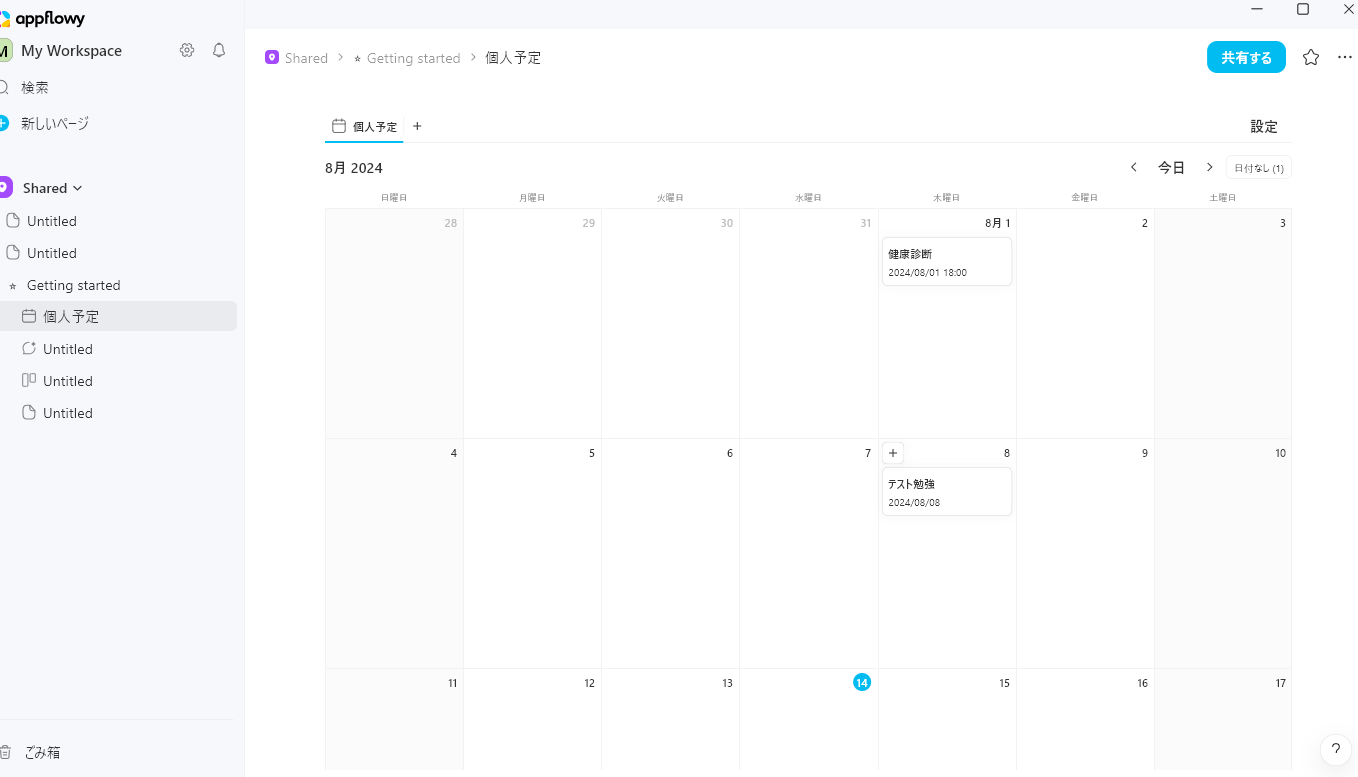The height and width of the screenshot is (777, 1358).
Task: Click the day 2 calendar cell
Action: [1085, 323]
